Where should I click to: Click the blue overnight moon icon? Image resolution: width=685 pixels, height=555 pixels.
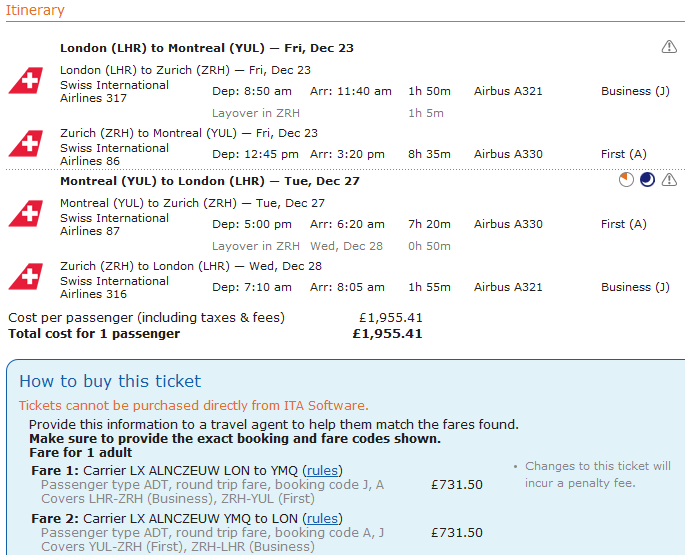coord(647,180)
